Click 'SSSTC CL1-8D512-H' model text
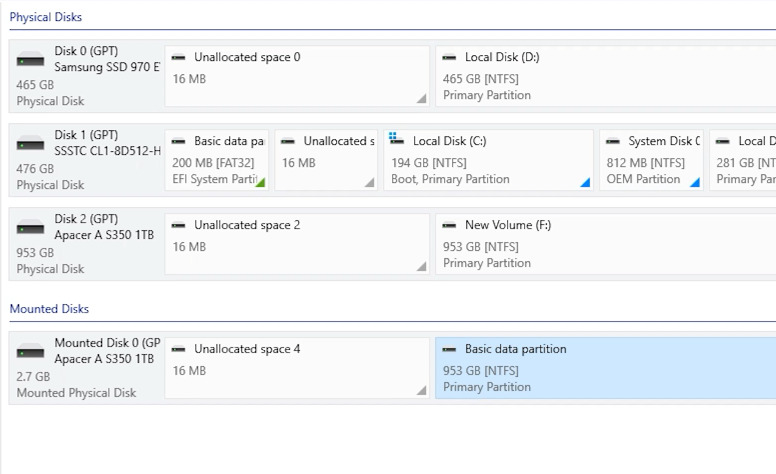 pos(107,151)
